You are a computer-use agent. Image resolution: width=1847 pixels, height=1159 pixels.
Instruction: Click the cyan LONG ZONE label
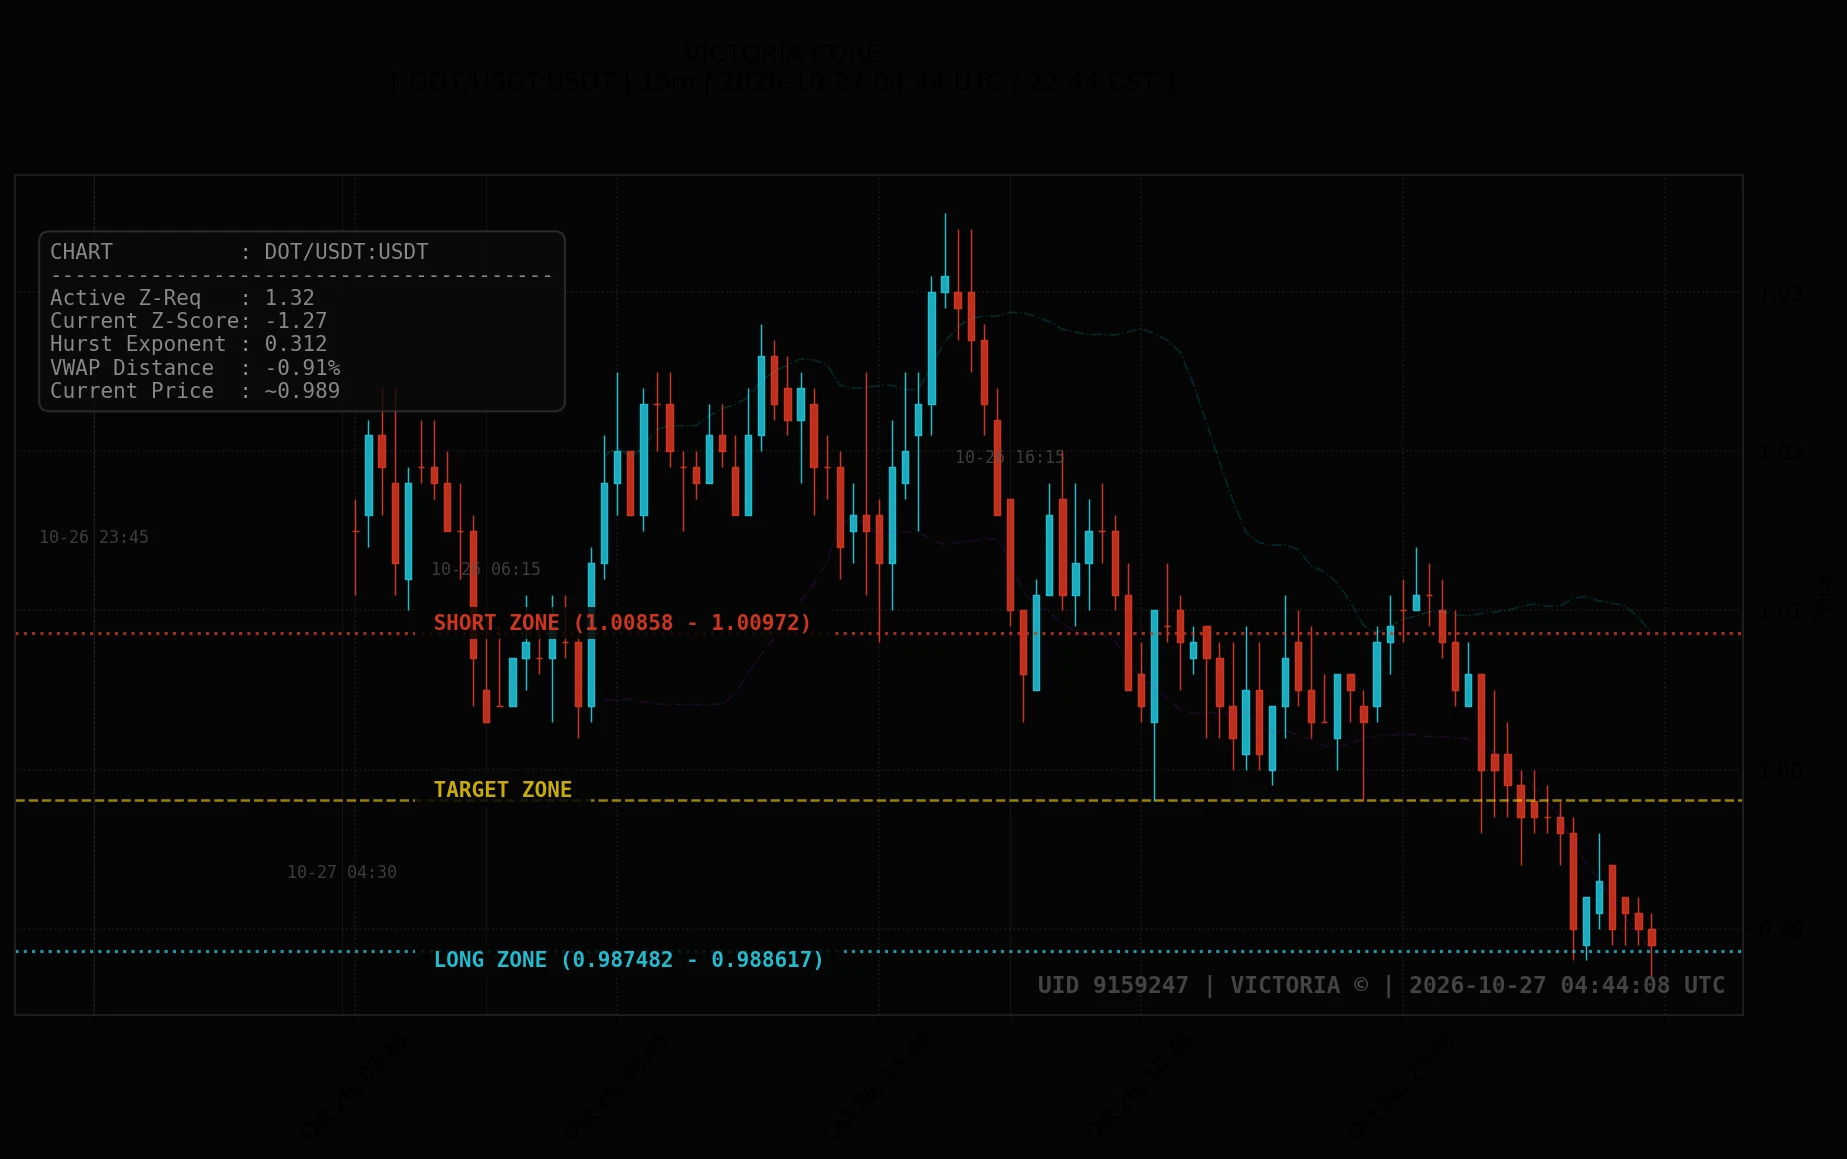click(628, 960)
